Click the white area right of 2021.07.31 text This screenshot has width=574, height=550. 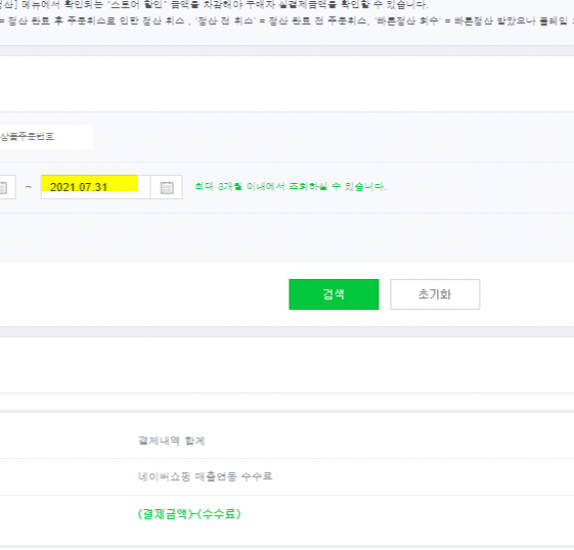(x=144, y=187)
